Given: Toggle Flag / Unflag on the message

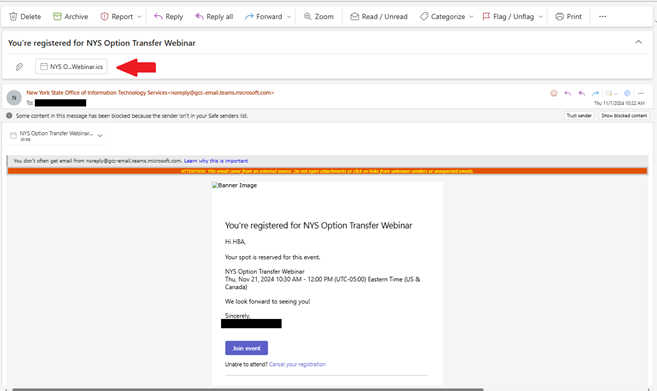Looking at the screenshot, I should tap(508, 17).
